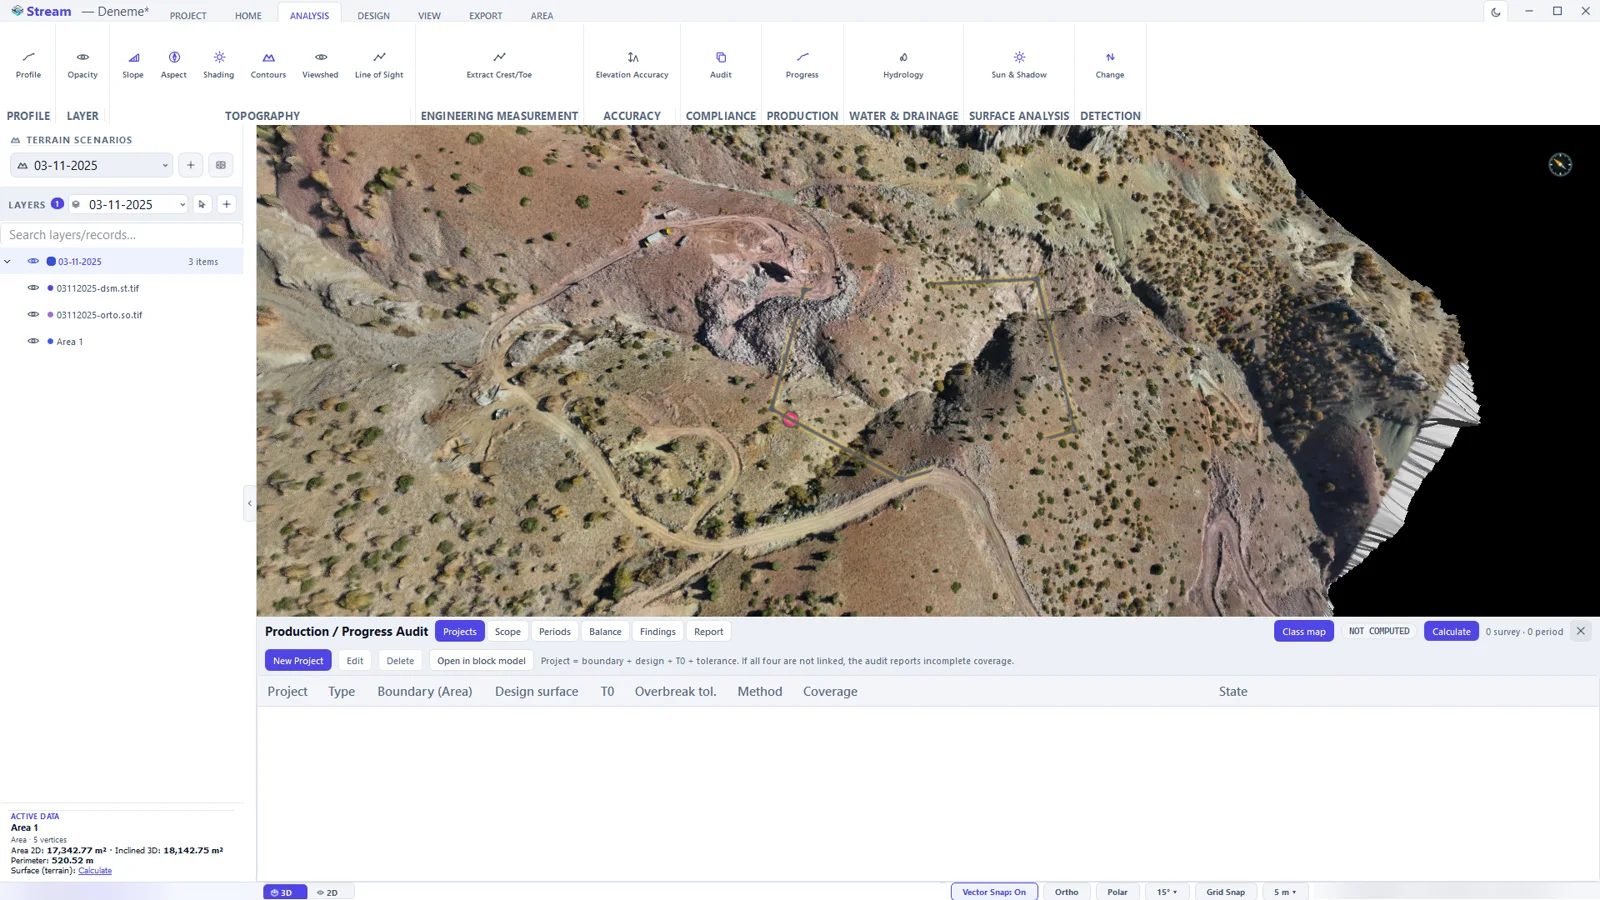This screenshot has height=900, width=1600.
Task: Start Extract Crest/Toe measurement
Action: pyautogui.click(x=499, y=64)
